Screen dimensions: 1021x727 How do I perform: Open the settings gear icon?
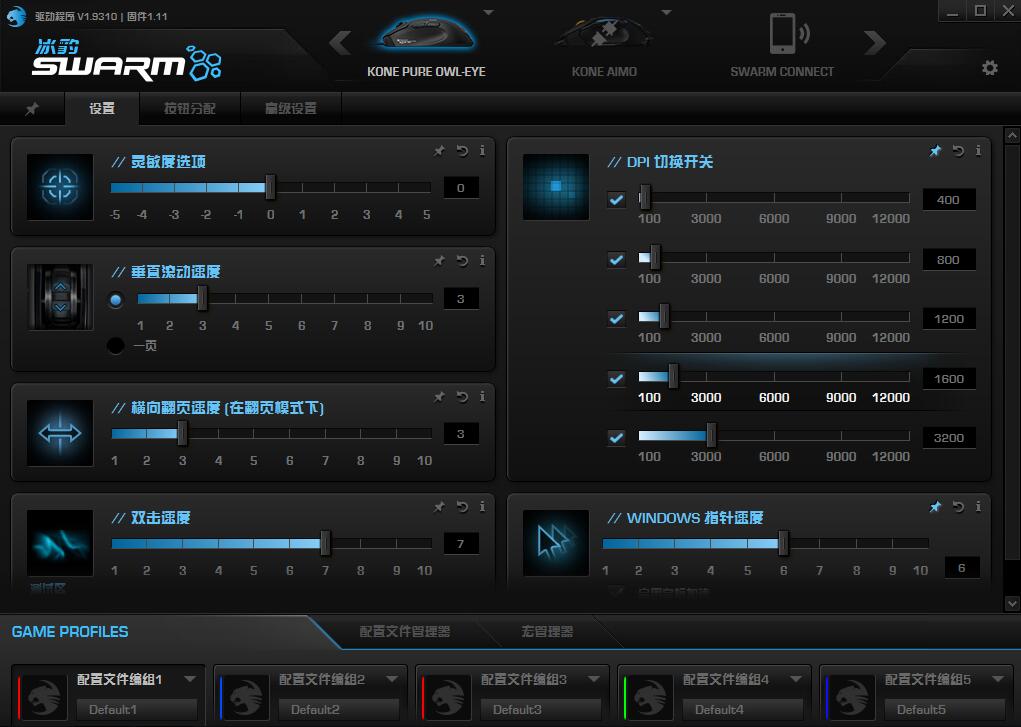coord(989,68)
